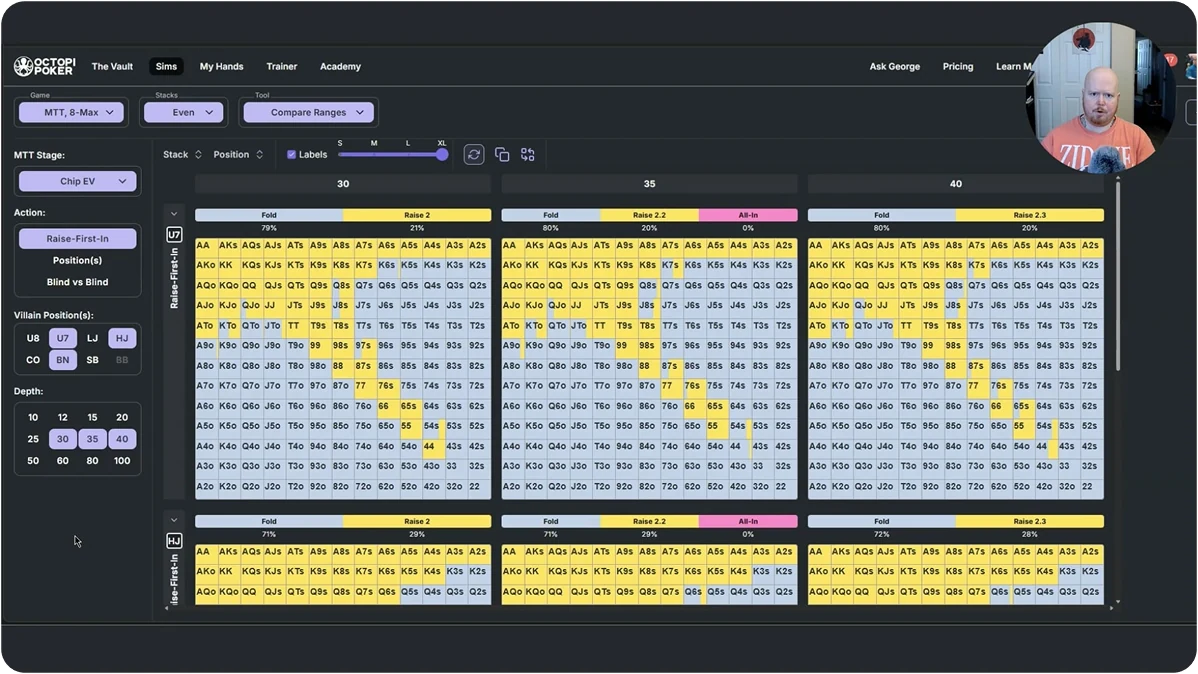
Task: Open the Trainer tab
Action: 282,66
